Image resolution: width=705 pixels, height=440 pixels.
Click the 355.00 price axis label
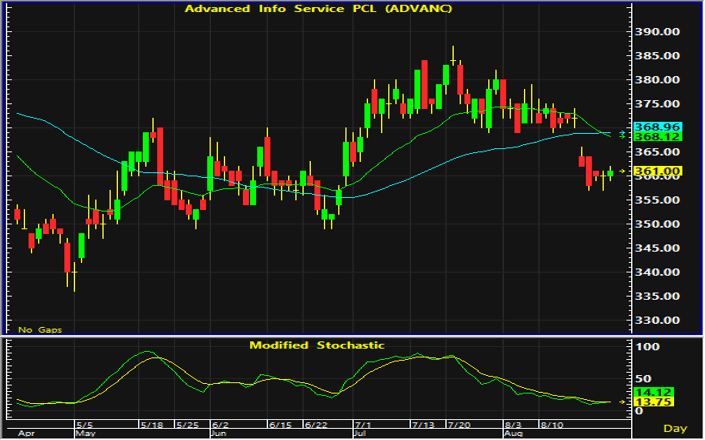click(657, 200)
